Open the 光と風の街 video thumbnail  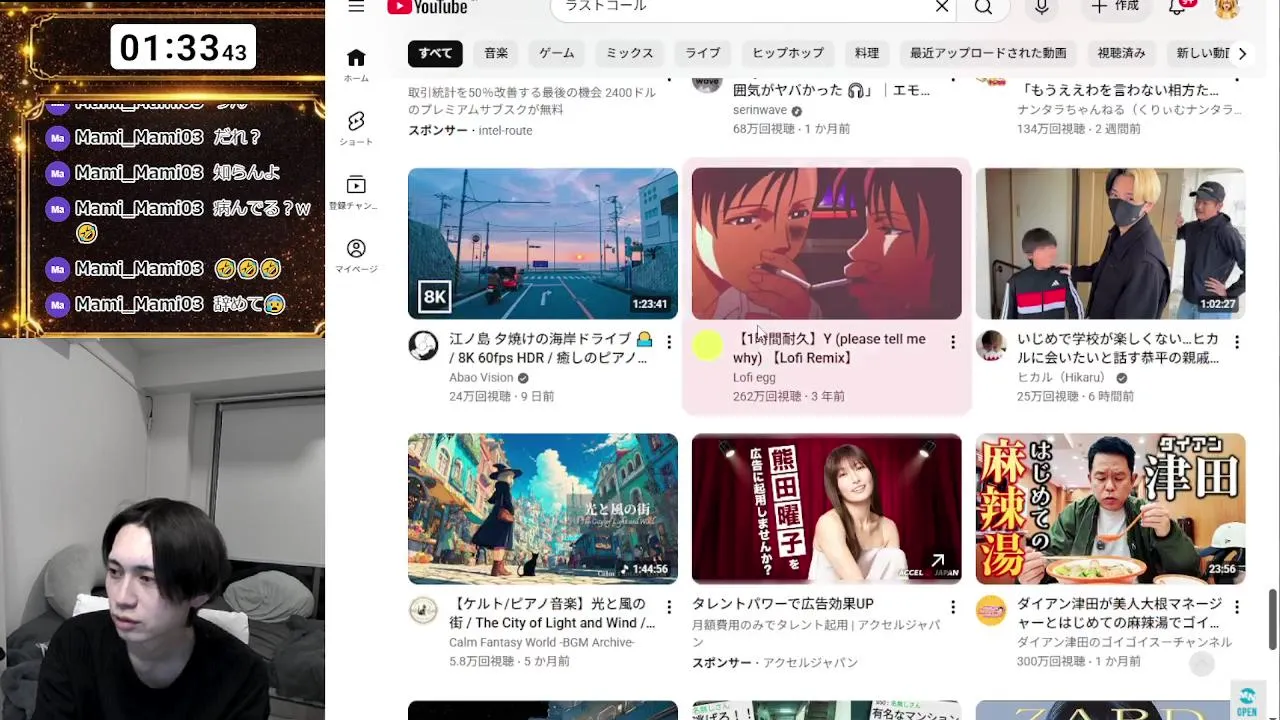click(x=543, y=508)
